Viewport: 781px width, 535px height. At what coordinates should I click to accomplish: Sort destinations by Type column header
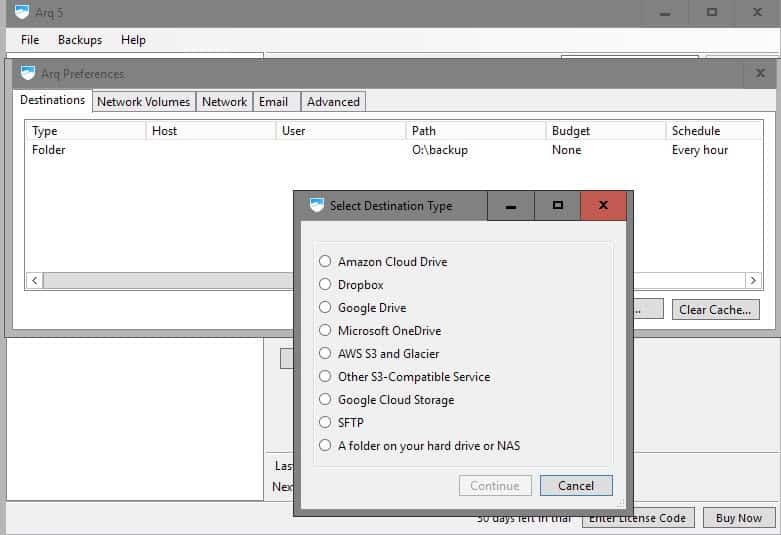tap(86, 131)
